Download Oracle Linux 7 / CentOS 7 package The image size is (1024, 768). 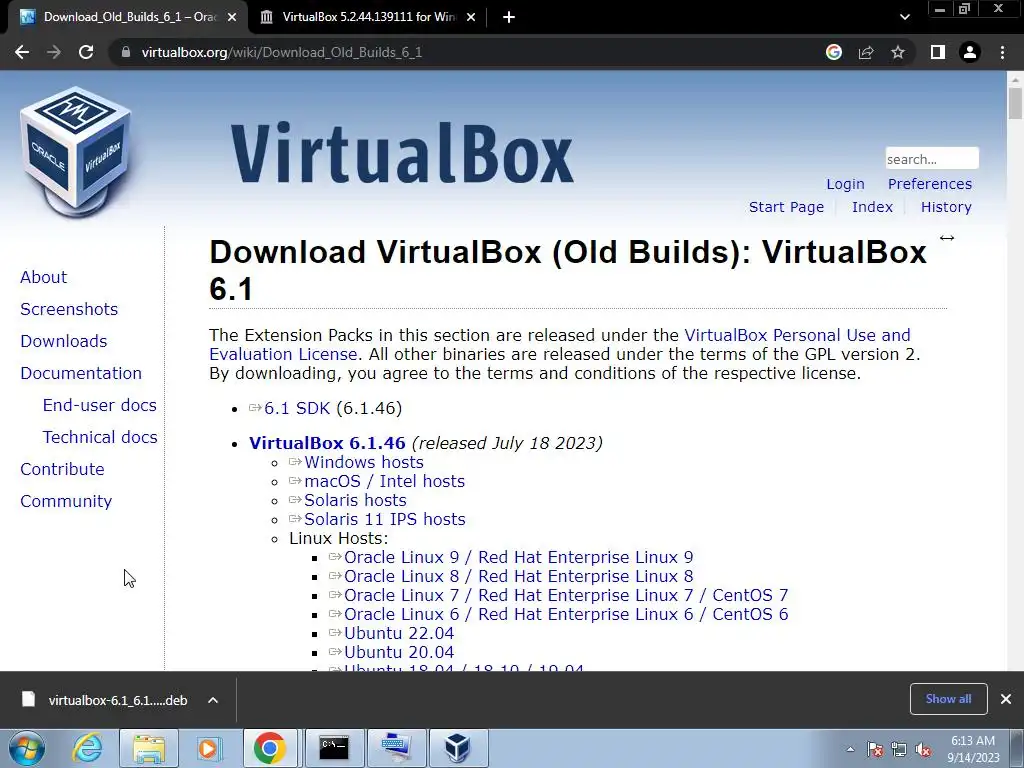tap(566, 595)
